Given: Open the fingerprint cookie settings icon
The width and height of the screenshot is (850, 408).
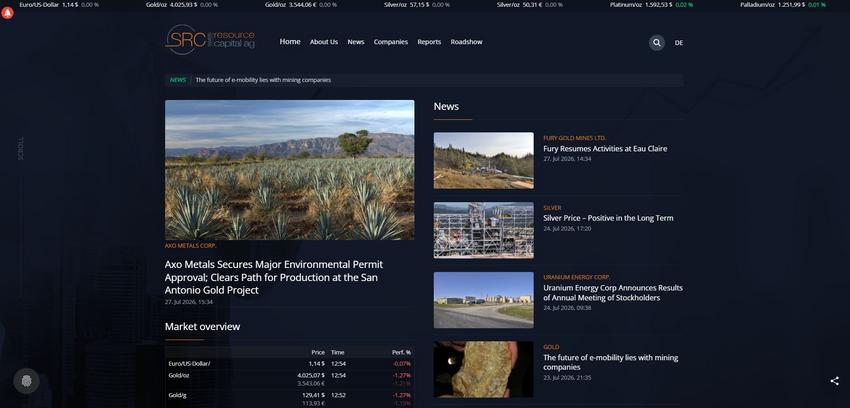Looking at the screenshot, I should coord(26,381).
